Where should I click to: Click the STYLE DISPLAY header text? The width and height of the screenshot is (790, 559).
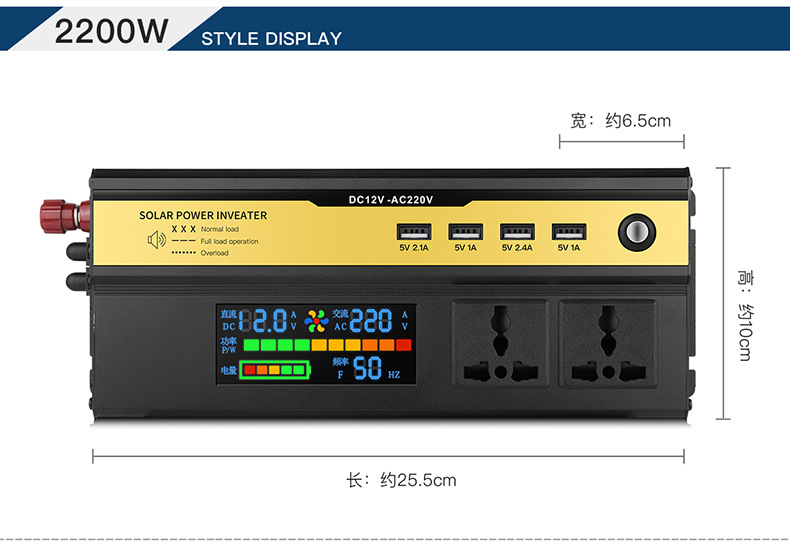tap(272, 39)
